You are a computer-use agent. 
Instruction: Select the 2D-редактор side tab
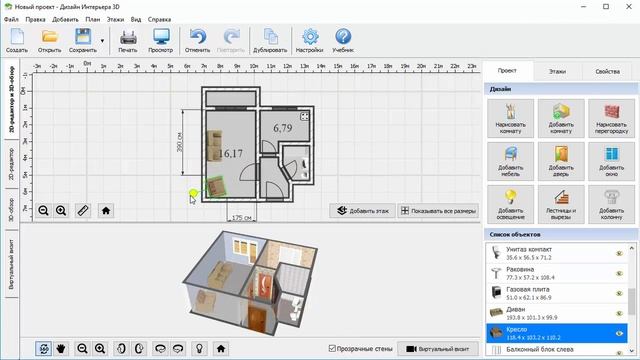pos(11,164)
